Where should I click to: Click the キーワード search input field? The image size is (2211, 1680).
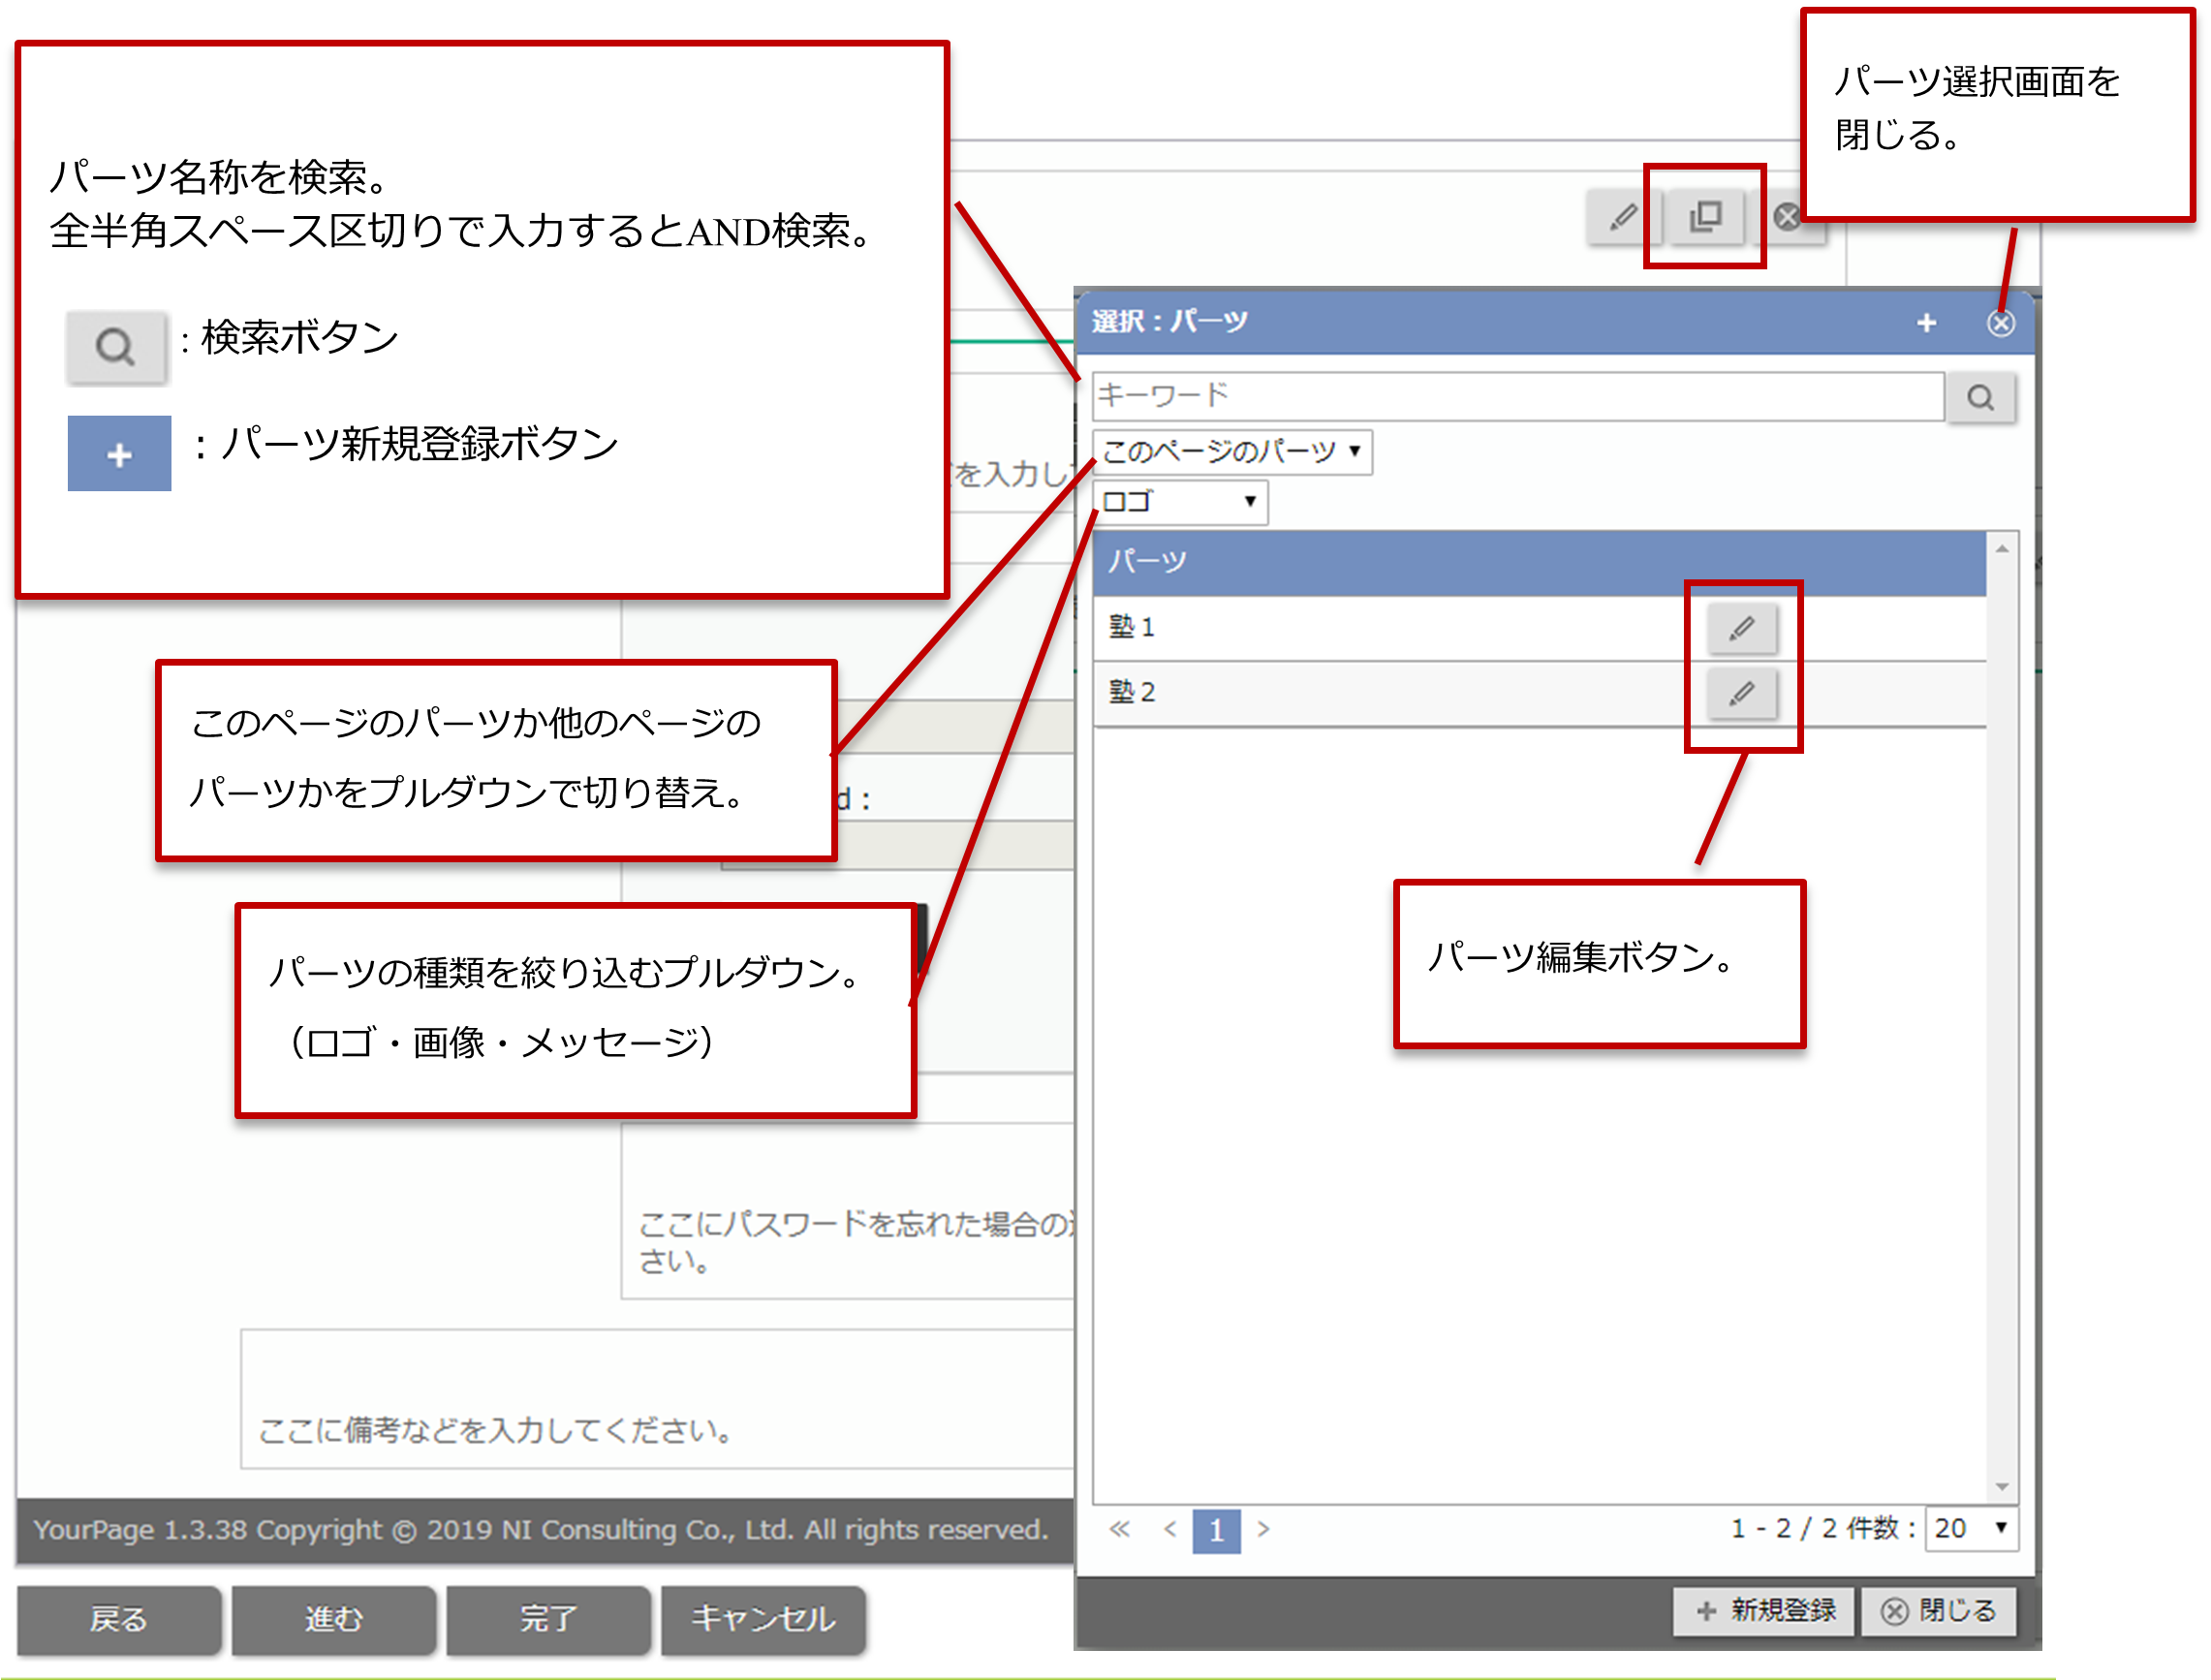1518,397
